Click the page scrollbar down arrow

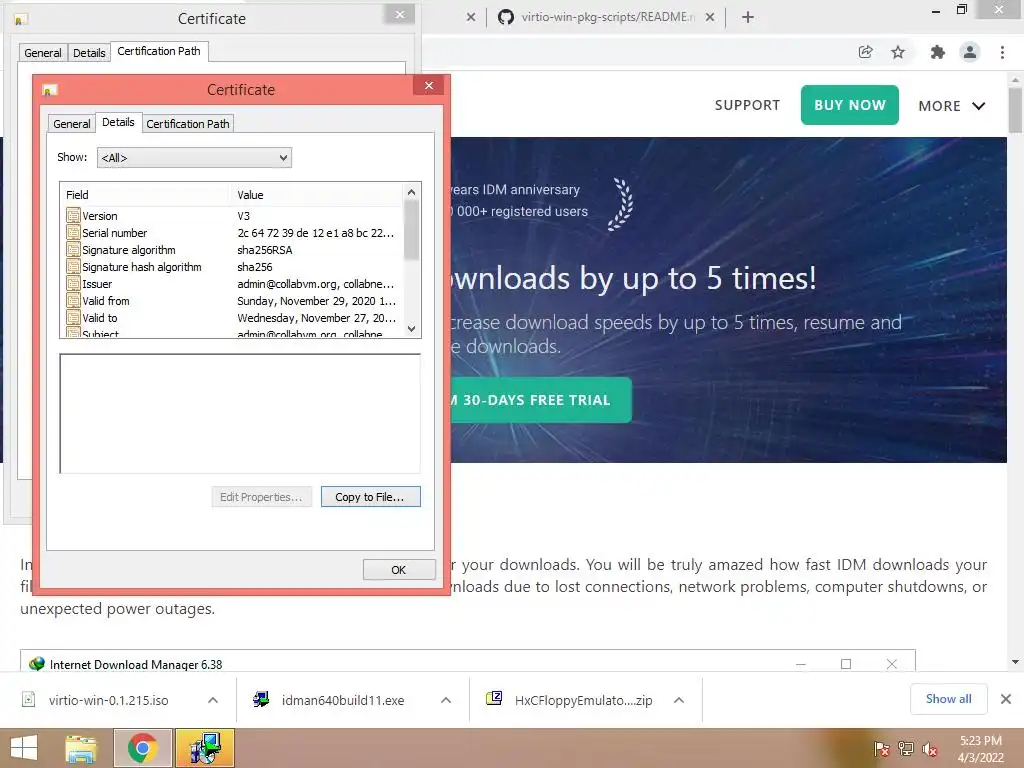pyautogui.click(x=1015, y=662)
